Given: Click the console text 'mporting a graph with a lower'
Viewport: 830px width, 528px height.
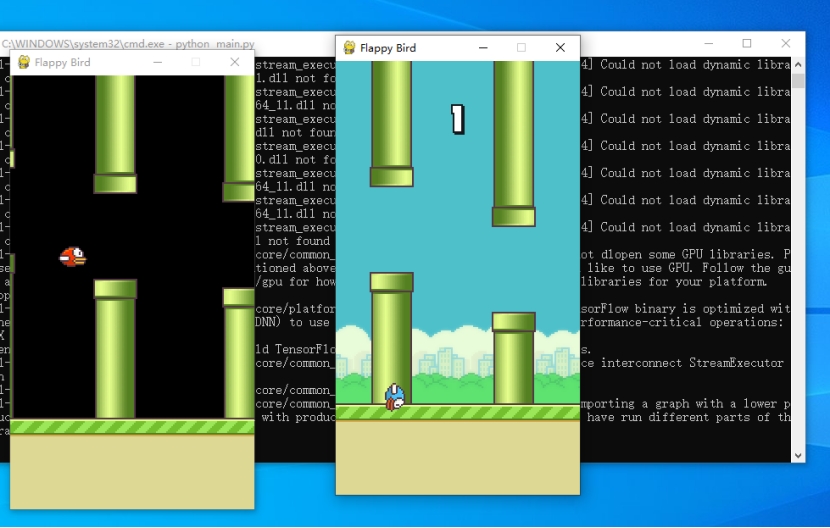Looking at the screenshot, I should (677, 404).
